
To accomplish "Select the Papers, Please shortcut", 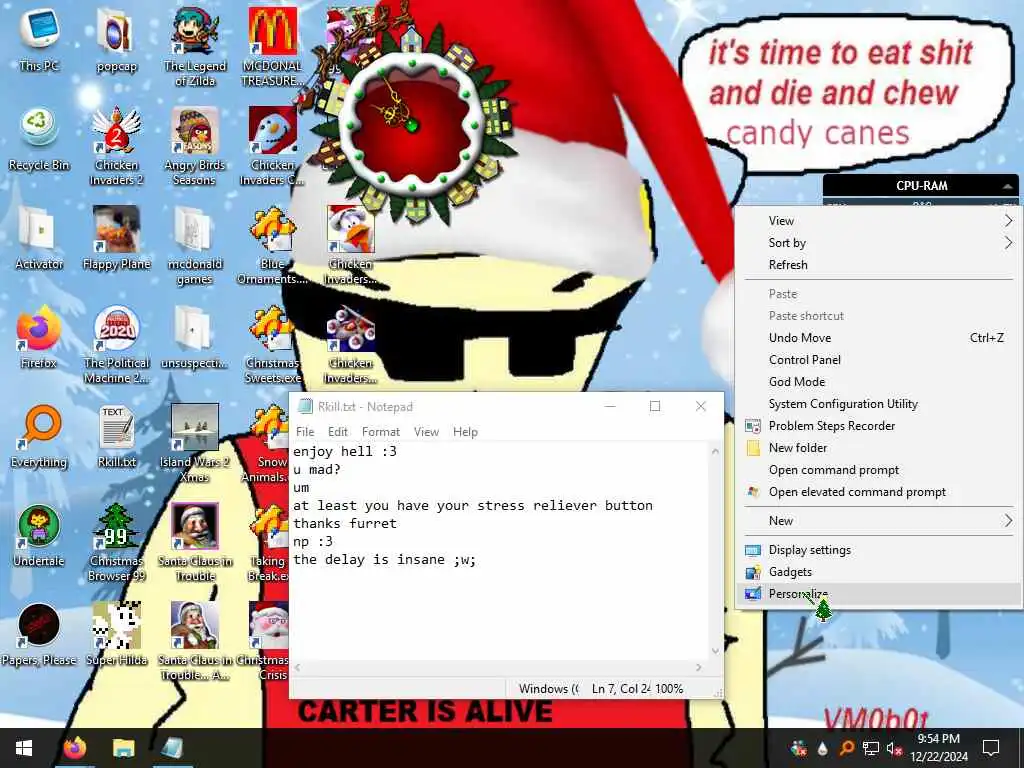I will (39, 634).
